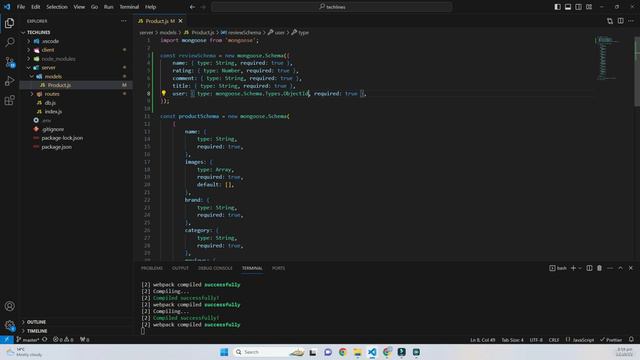The width and height of the screenshot is (640, 360).
Task: Open the Source Control view
Action: pyautogui.click(x=9, y=62)
